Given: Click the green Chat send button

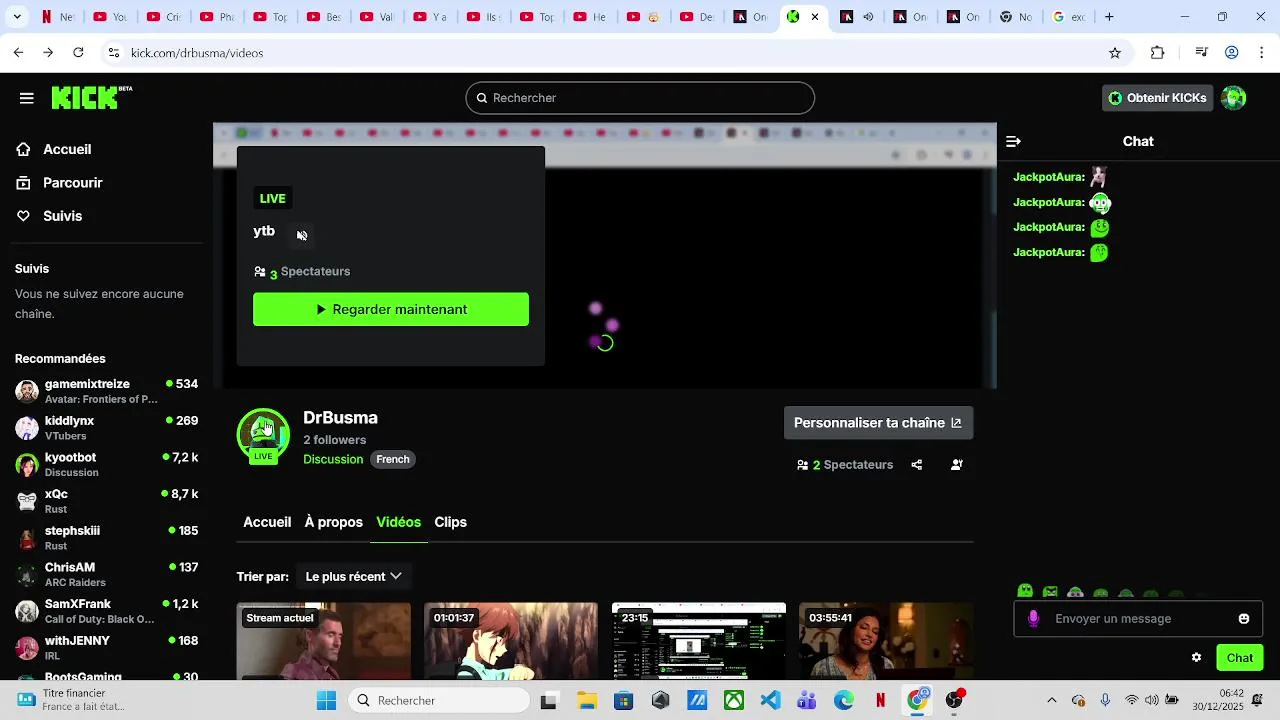Looking at the screenshot, I should click(1239, 658).
